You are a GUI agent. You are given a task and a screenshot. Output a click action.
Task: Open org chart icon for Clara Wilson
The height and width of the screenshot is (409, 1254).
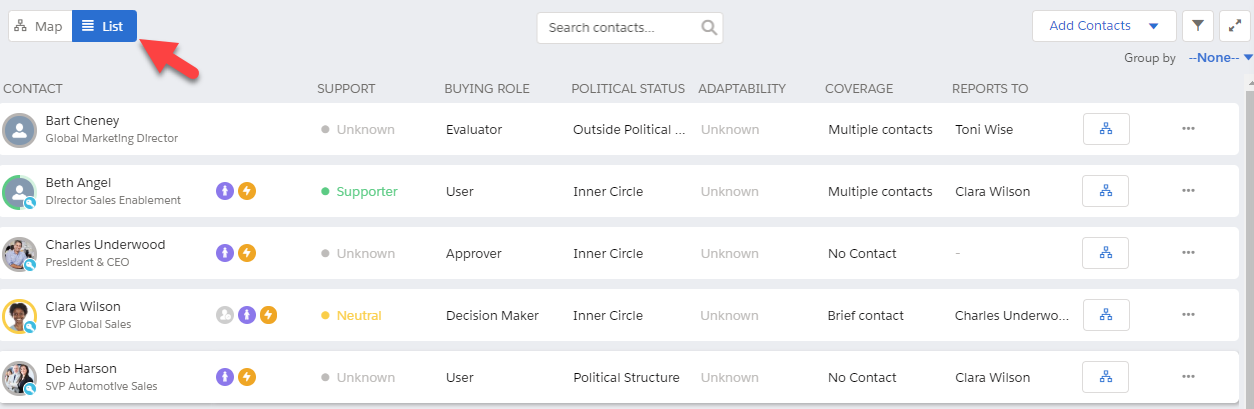(x=1106, y=315)
